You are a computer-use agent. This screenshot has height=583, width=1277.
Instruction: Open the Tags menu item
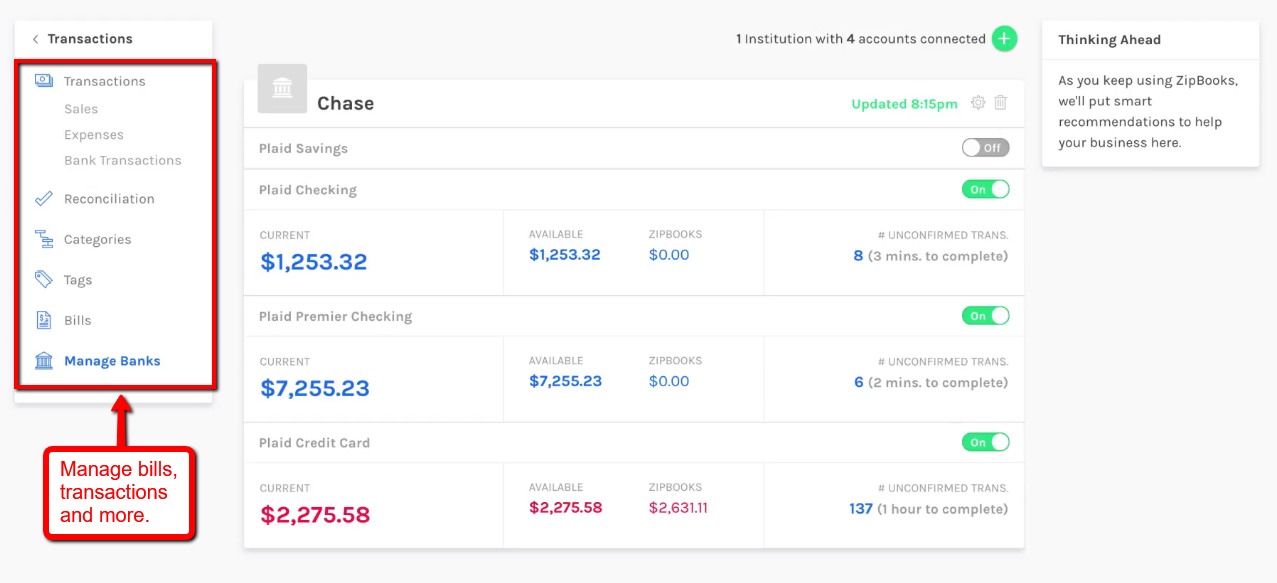point(78,280)
